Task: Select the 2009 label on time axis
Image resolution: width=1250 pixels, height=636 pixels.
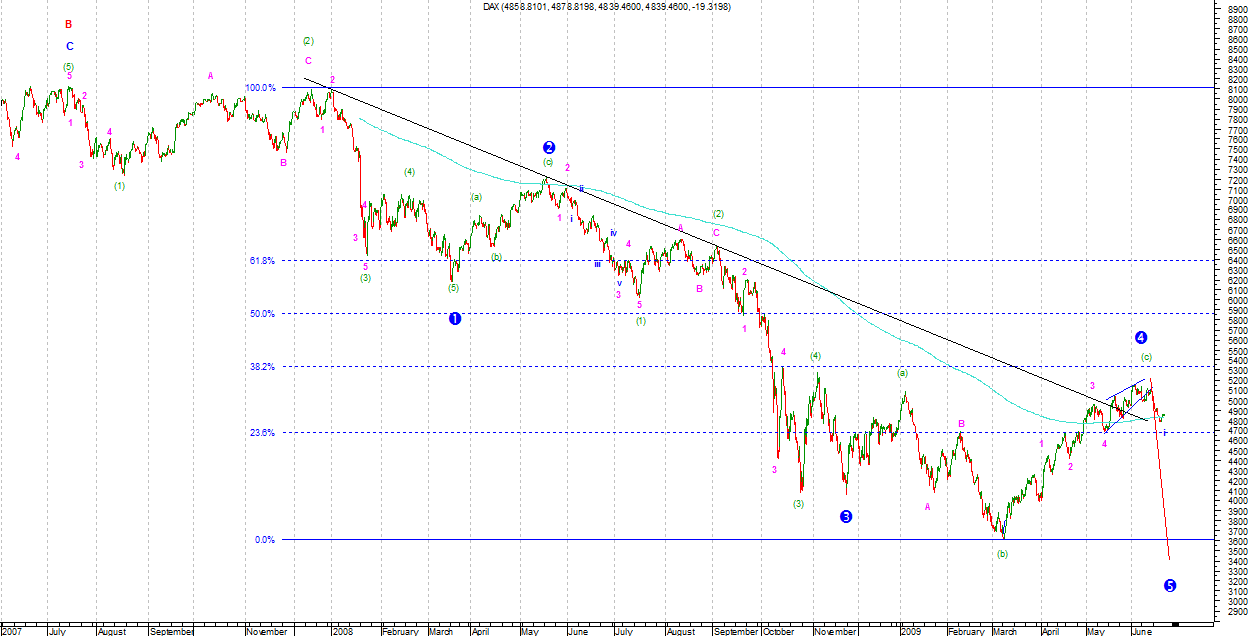Action: [909, 631]
